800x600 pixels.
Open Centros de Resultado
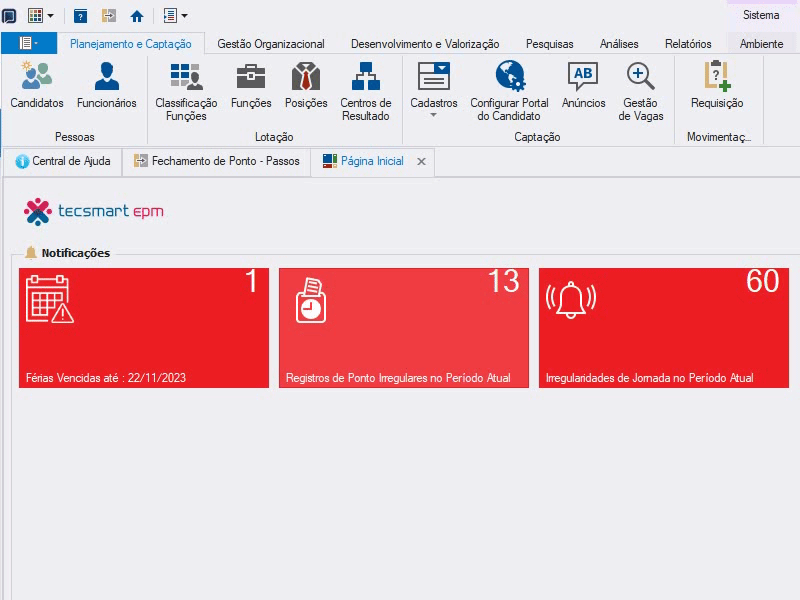pos(366,92)
